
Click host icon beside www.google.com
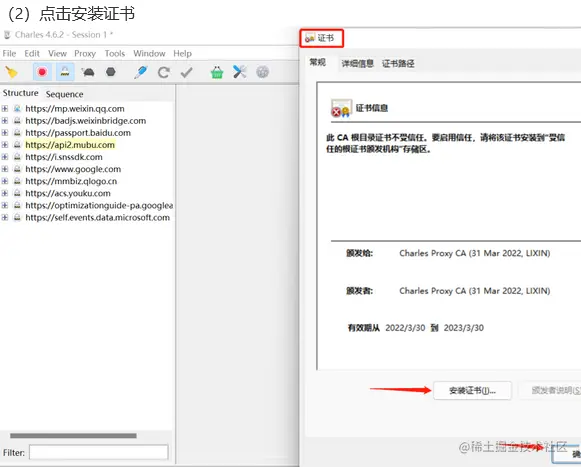[x=17, y=169]
